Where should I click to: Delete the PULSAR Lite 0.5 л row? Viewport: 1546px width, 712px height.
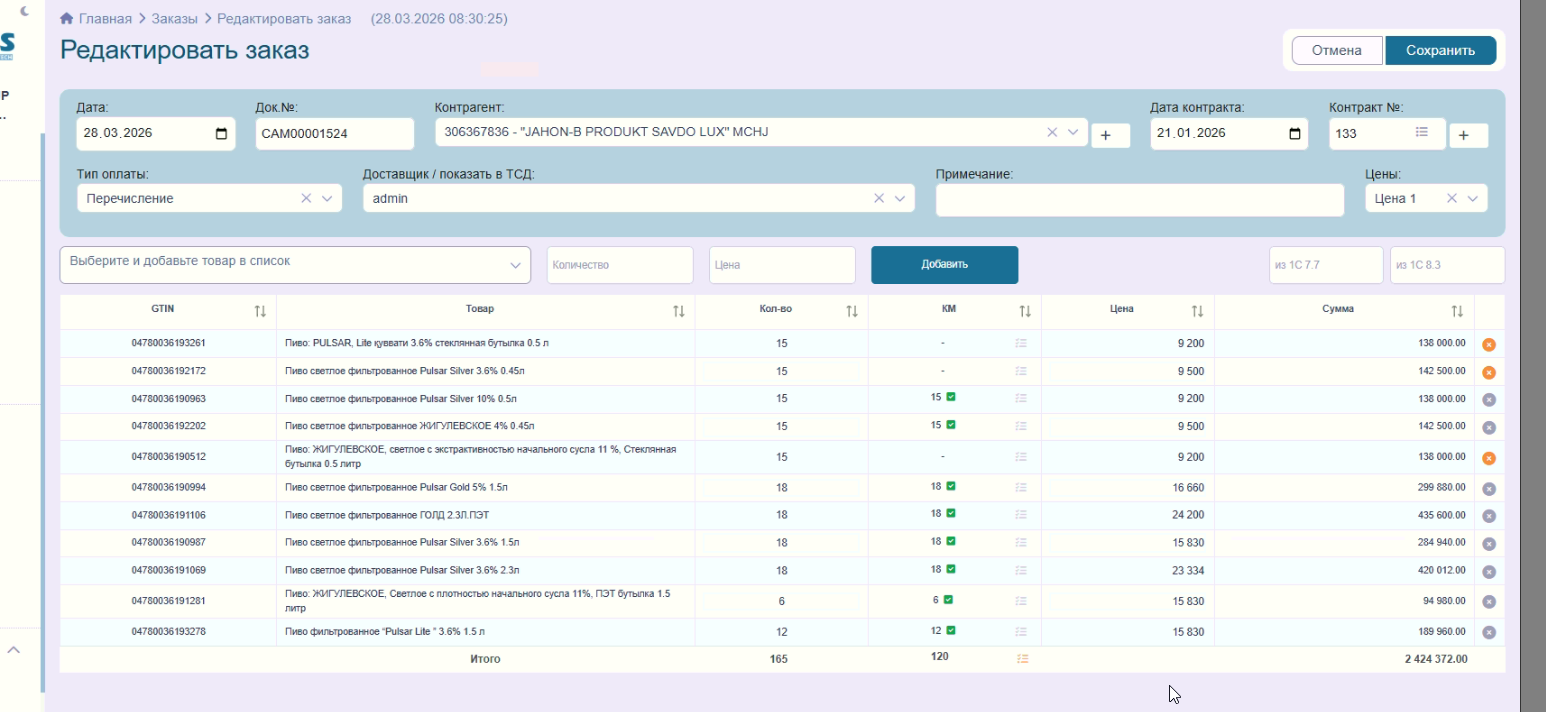click(x=1488, y=344)
